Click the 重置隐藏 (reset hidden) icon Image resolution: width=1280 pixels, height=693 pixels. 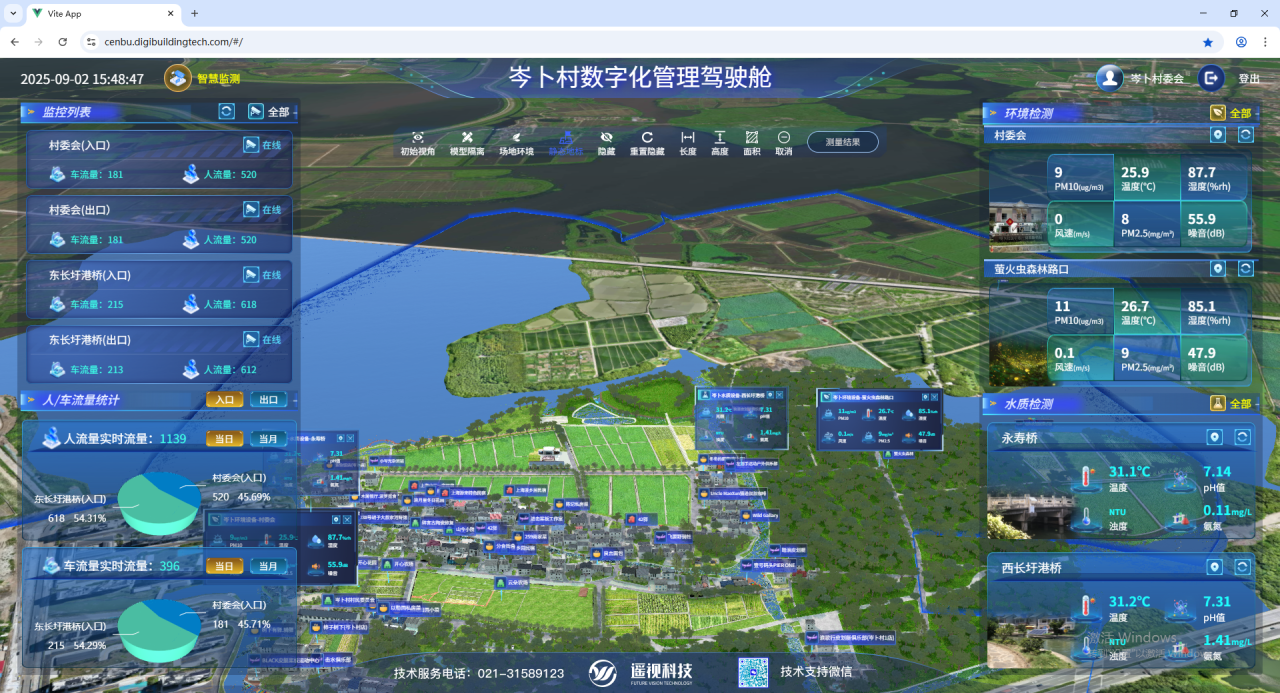click(647, 138)
